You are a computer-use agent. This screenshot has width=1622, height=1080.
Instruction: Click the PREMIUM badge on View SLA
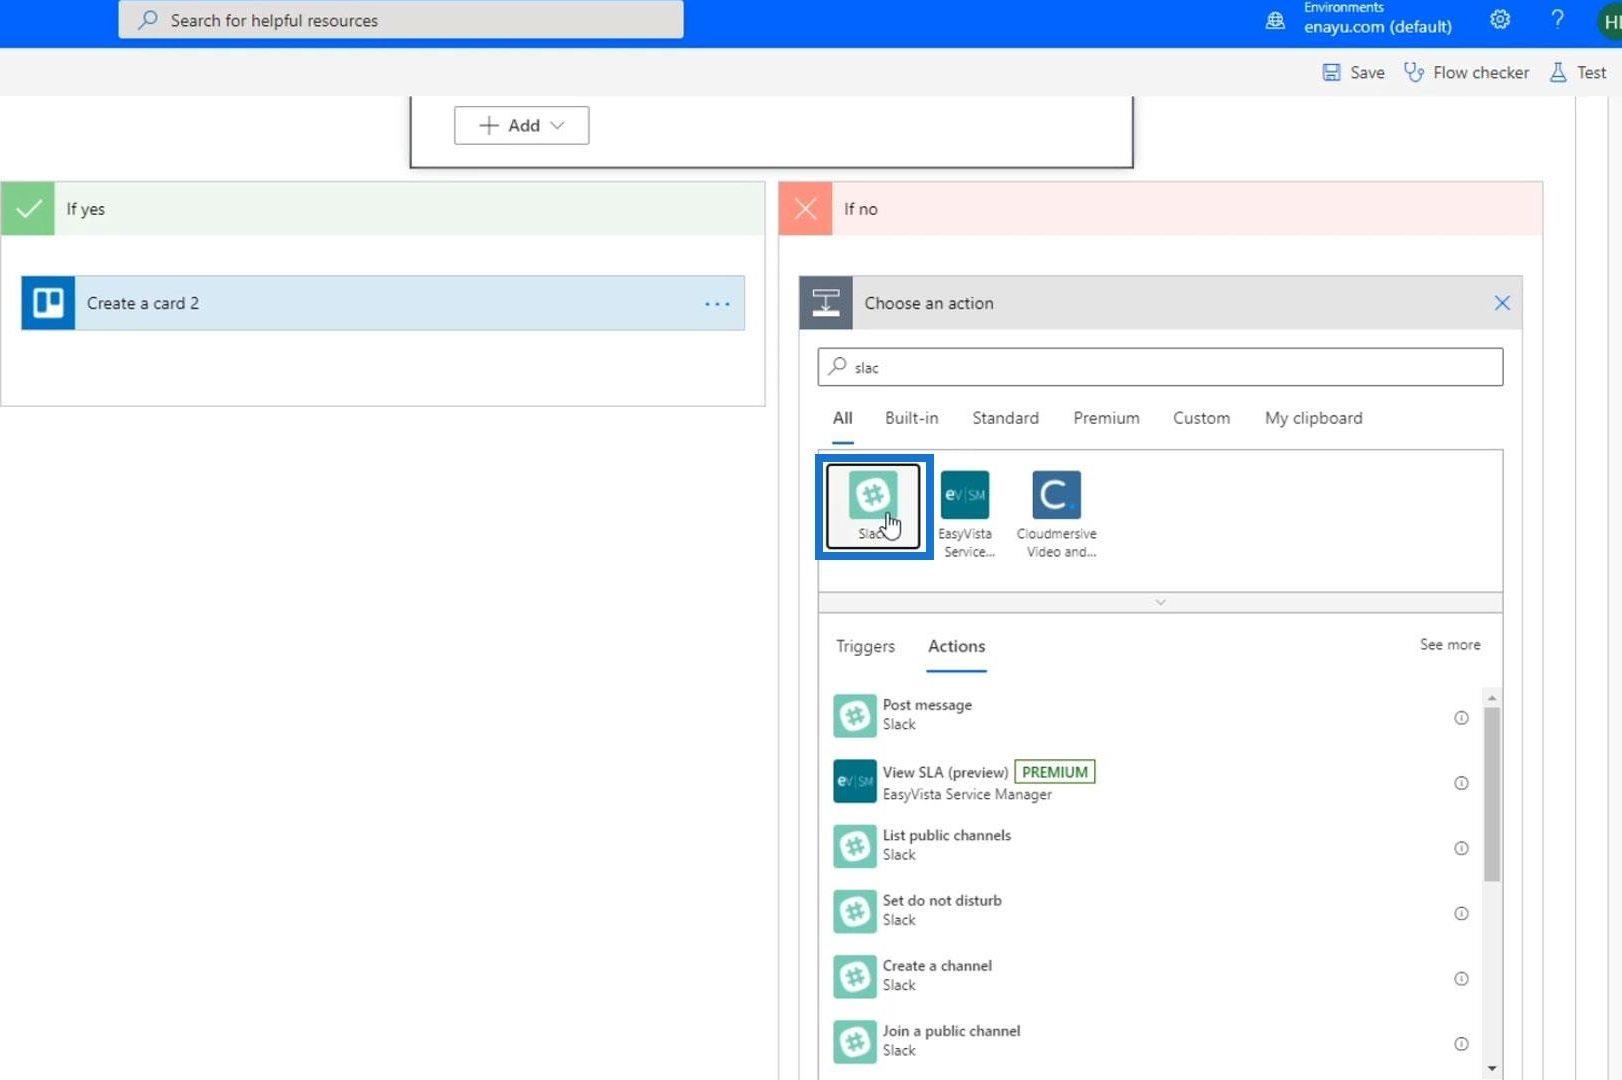click(x=1054, y=772)
